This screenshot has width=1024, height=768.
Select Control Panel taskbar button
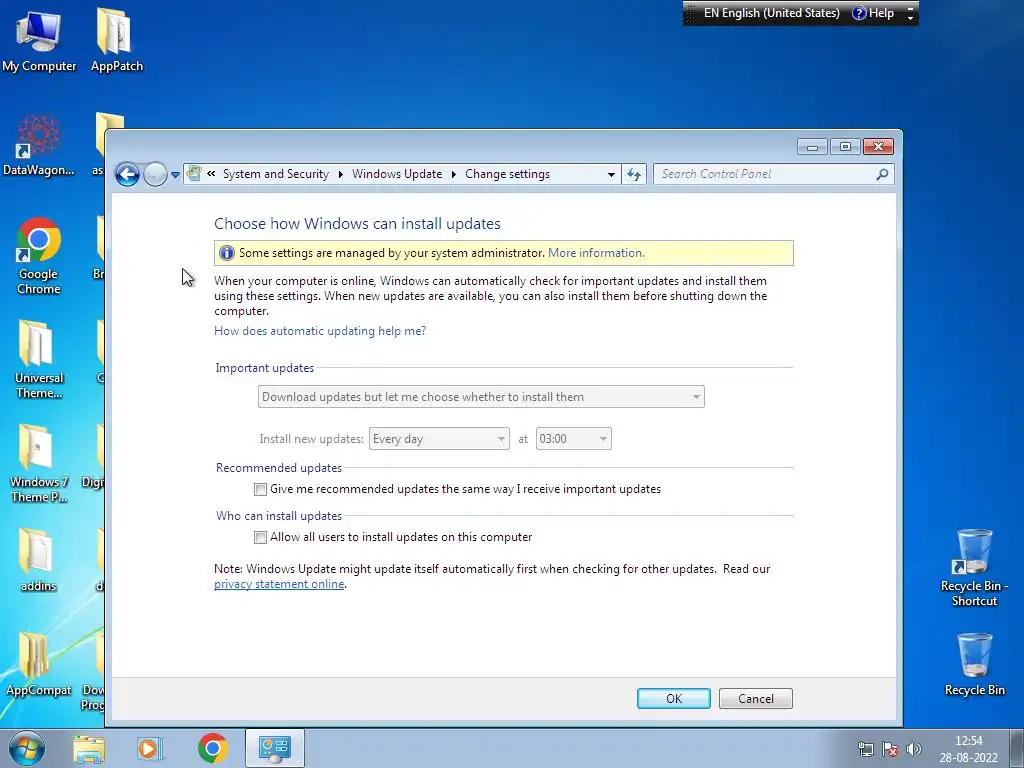(274, 748)
